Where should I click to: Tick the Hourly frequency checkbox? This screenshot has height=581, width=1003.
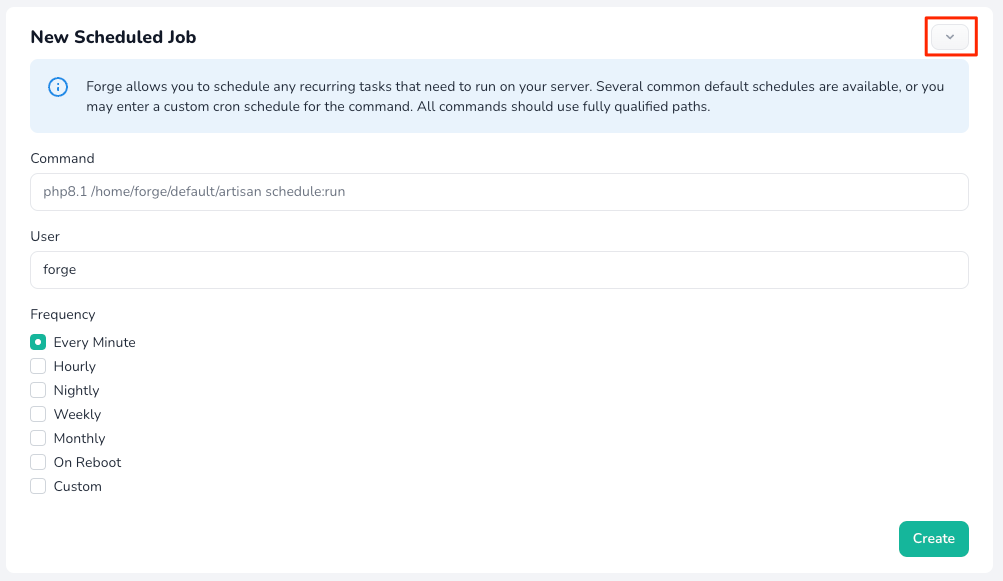[38, 366]
